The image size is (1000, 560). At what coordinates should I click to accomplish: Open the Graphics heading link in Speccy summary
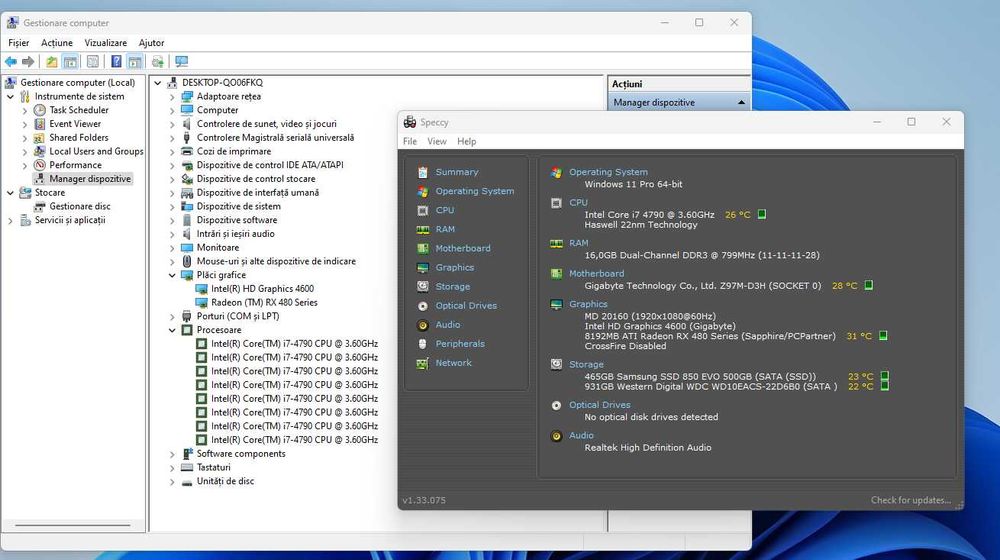[x=588, y=304]
